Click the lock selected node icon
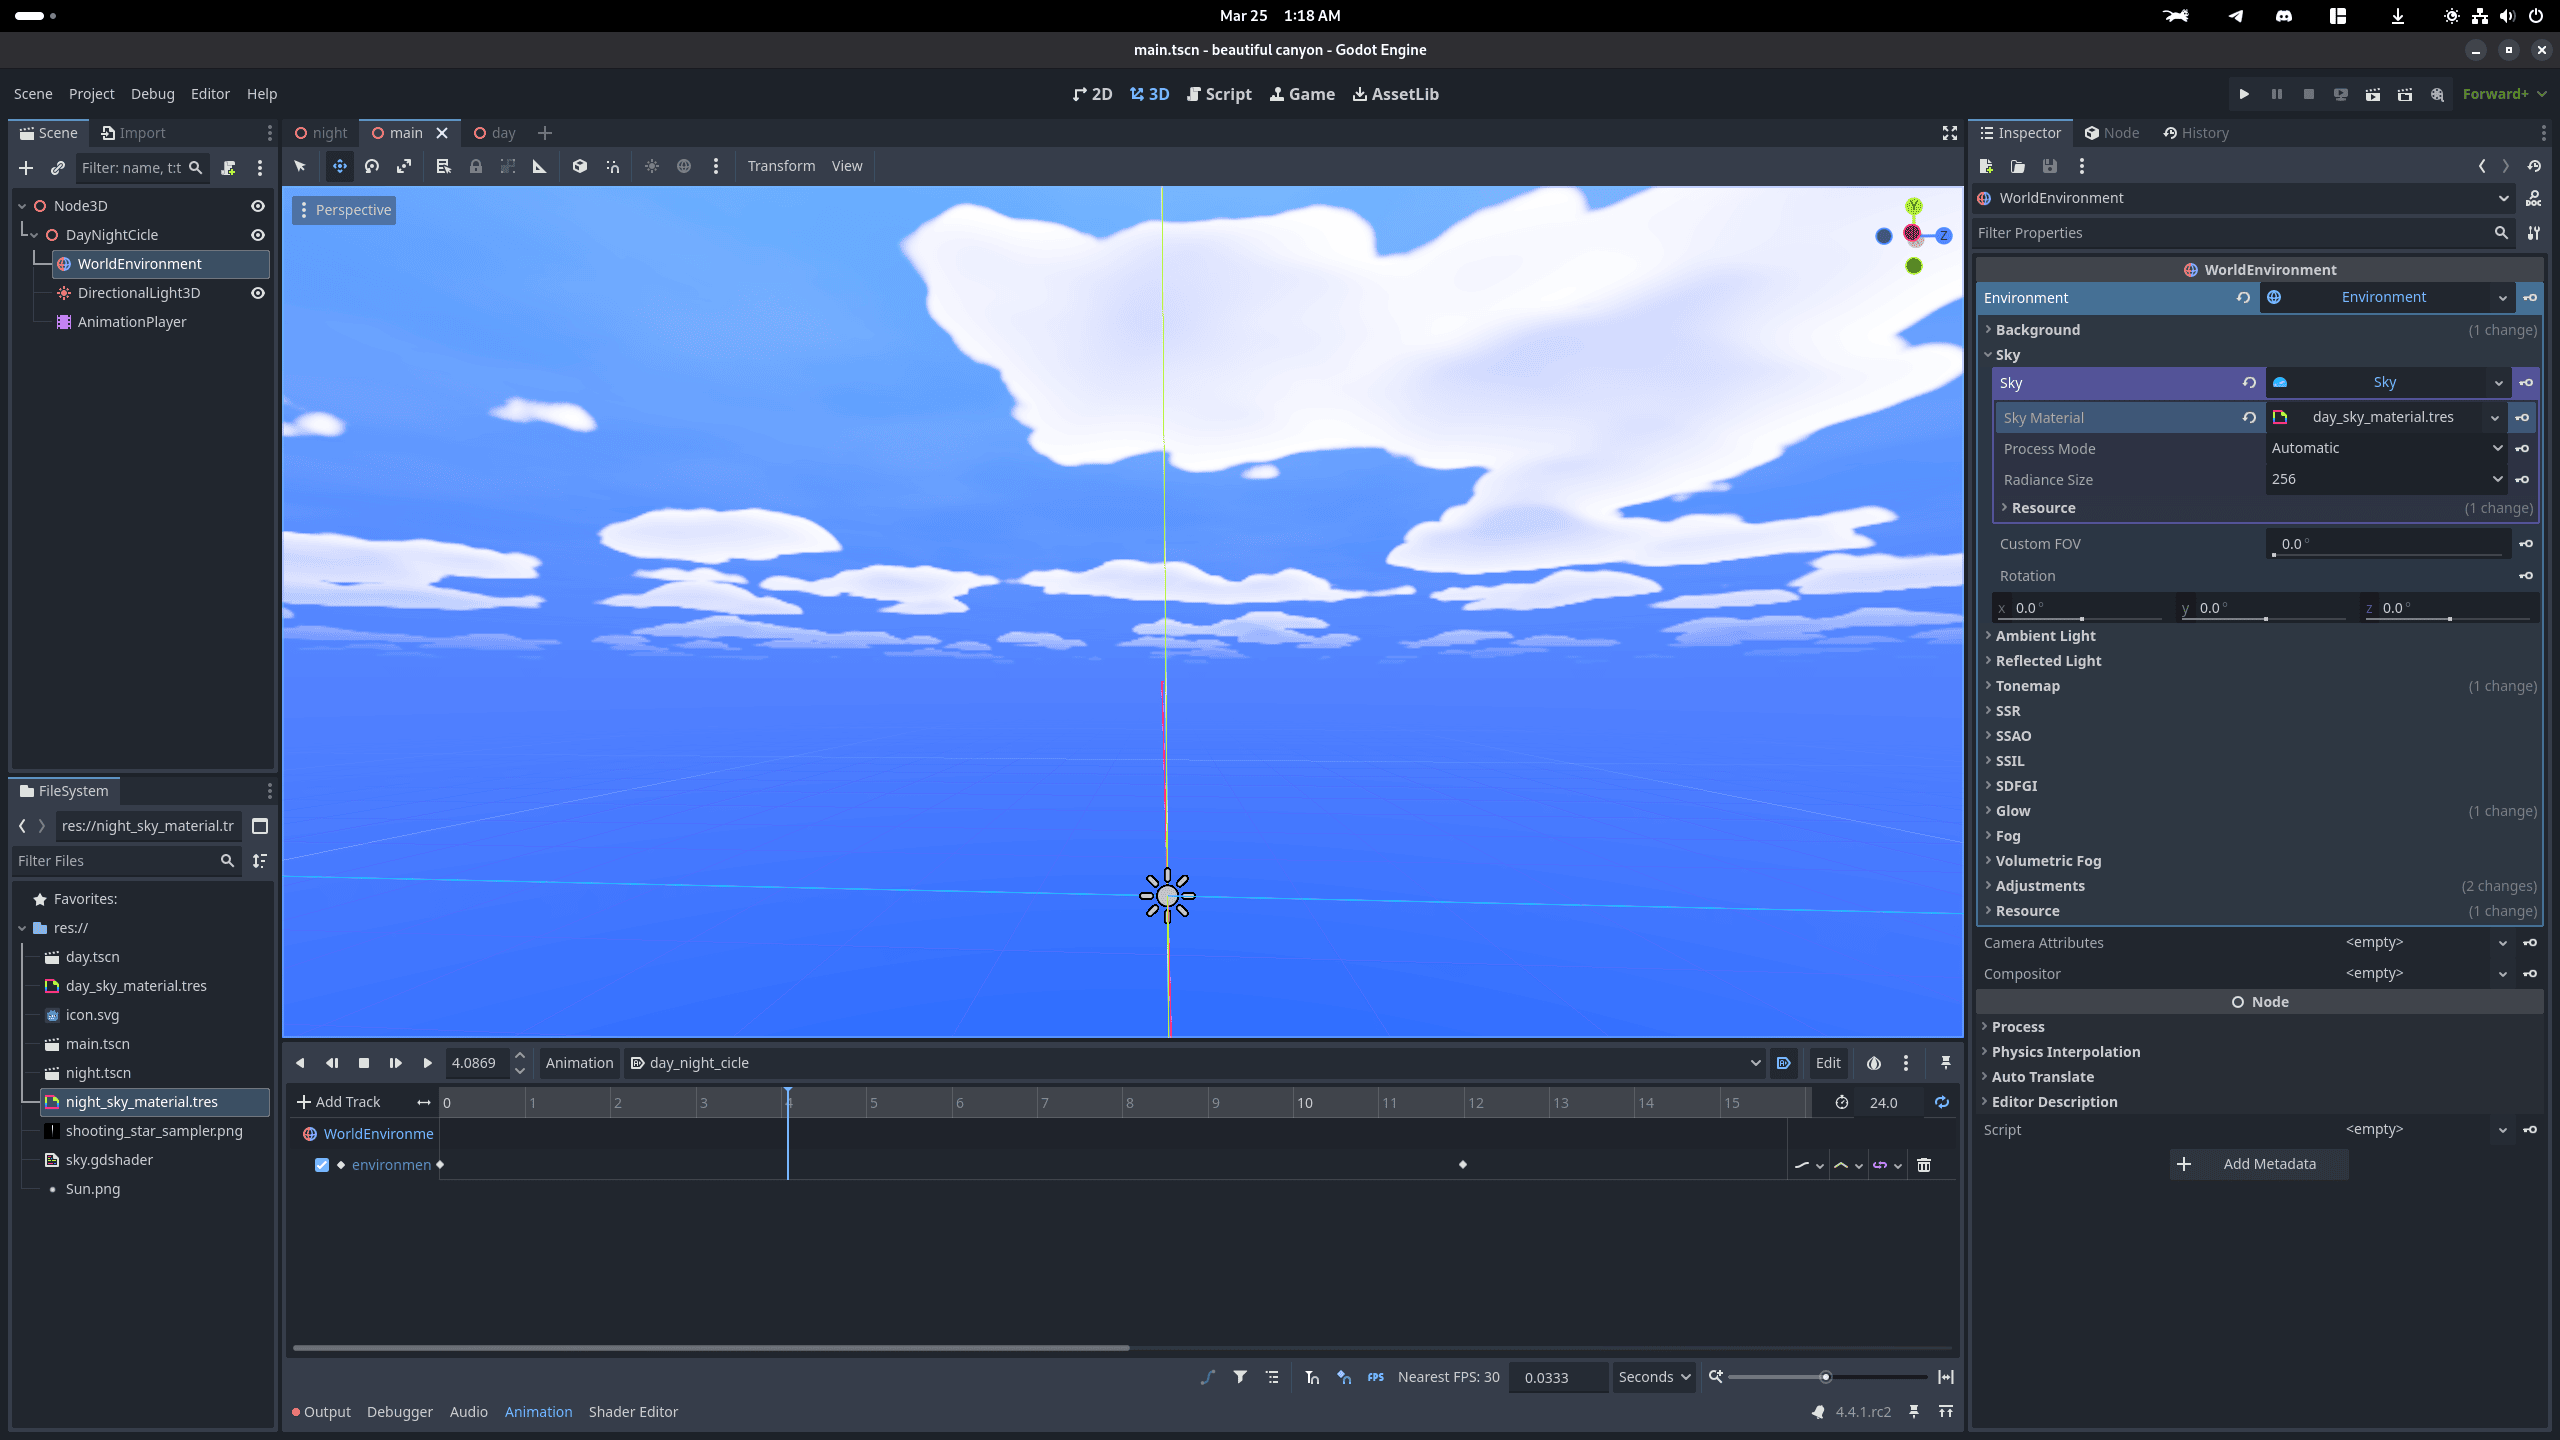 tap(476, 166)
